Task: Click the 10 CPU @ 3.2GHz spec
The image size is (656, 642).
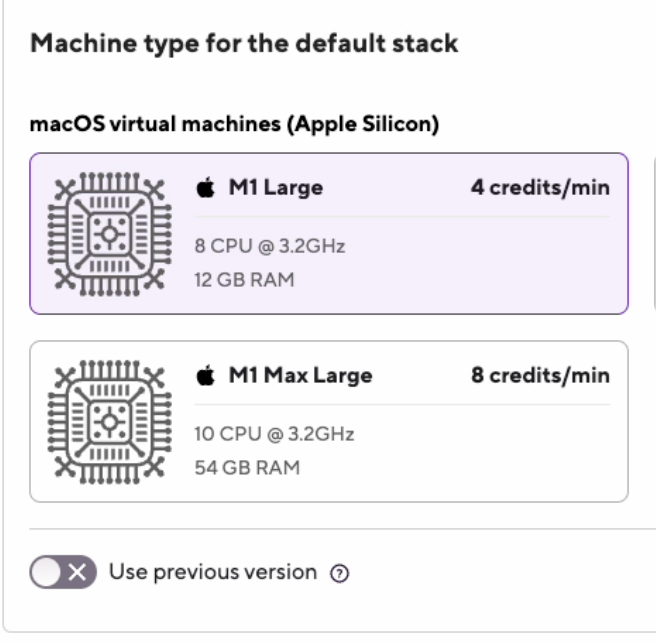Action: 274,434
